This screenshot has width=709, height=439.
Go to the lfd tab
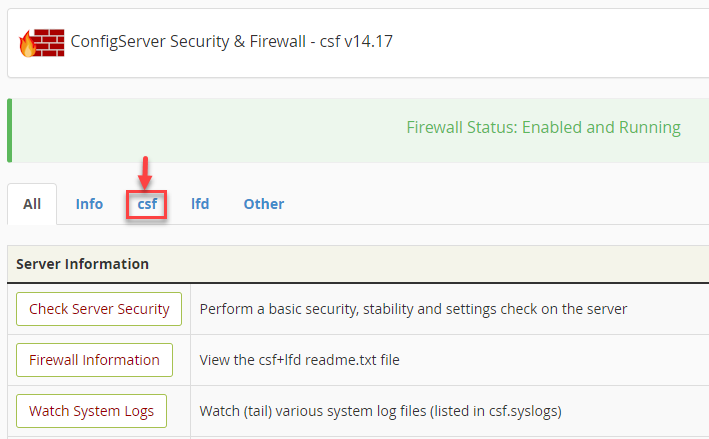point(200,204)
